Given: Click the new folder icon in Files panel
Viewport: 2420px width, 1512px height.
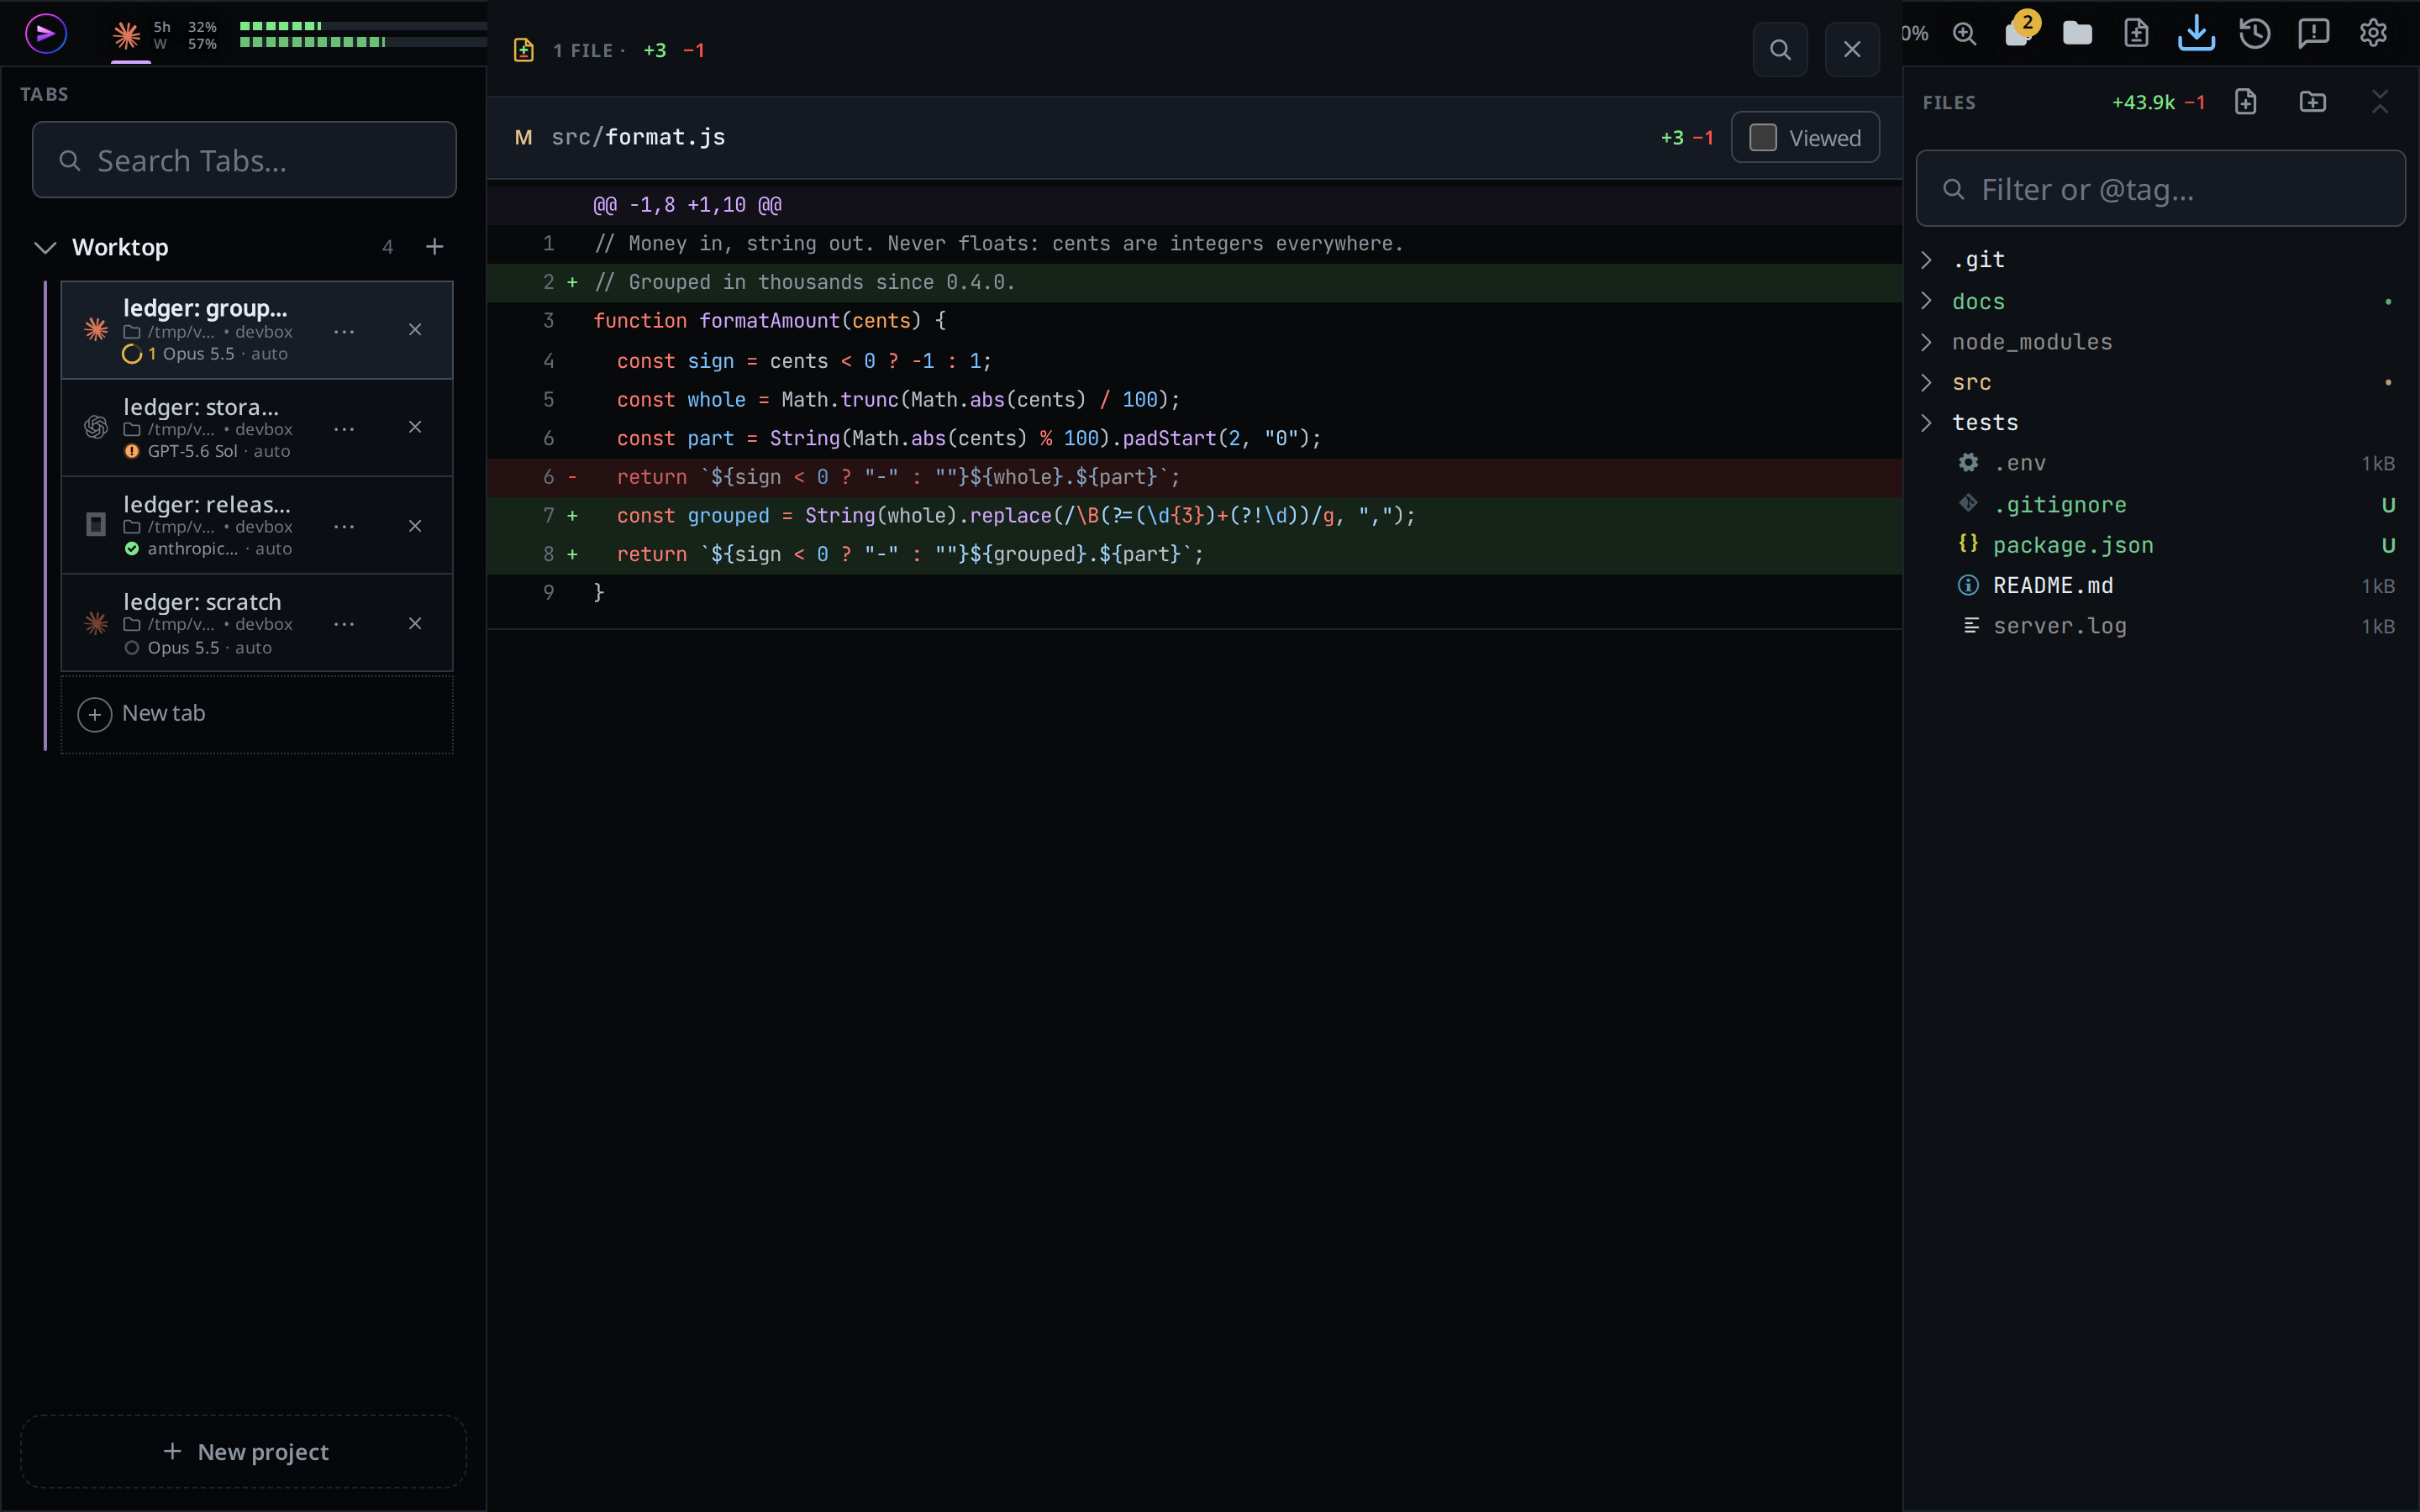Looking at the screenshot, I should (x=2313, y=102).
